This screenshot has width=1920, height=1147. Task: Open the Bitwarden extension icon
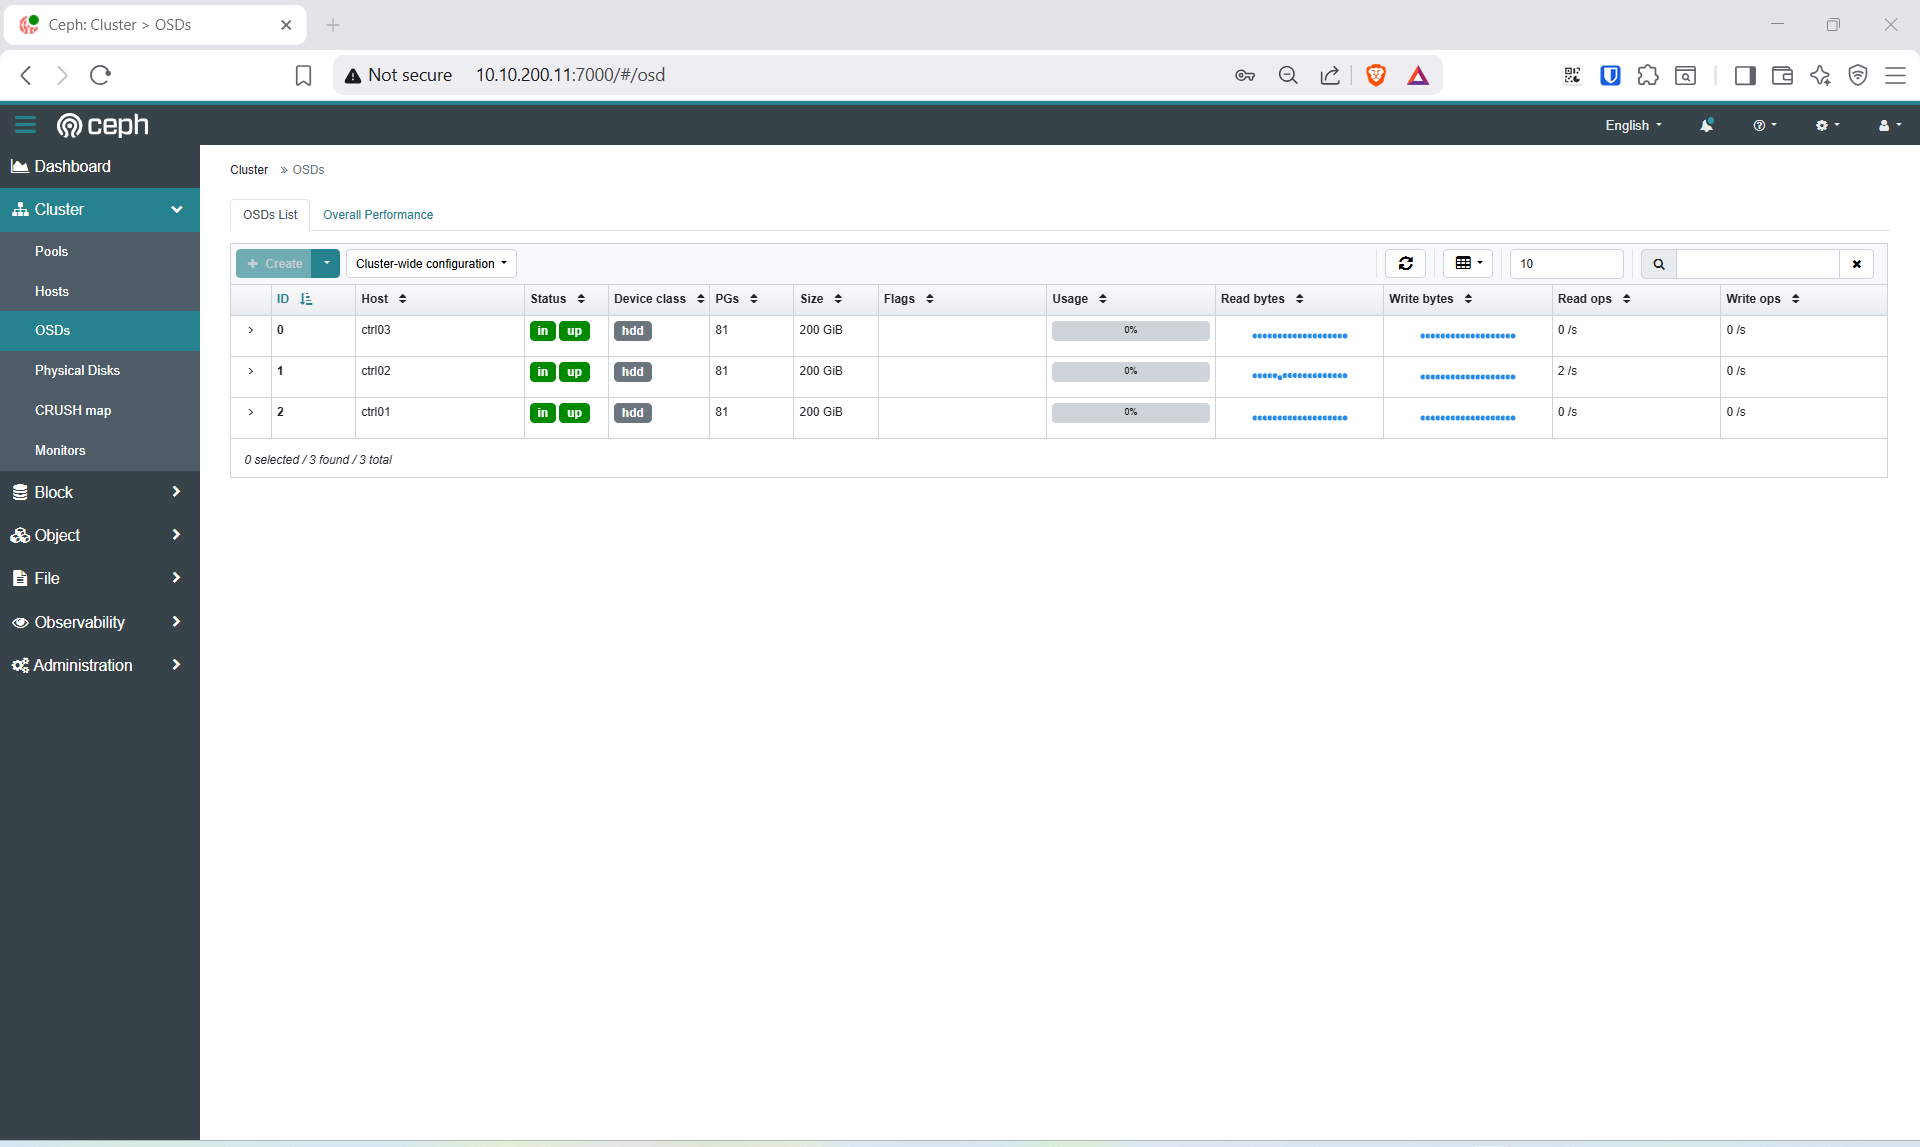pyautogui.click(x=1610, y=75)
